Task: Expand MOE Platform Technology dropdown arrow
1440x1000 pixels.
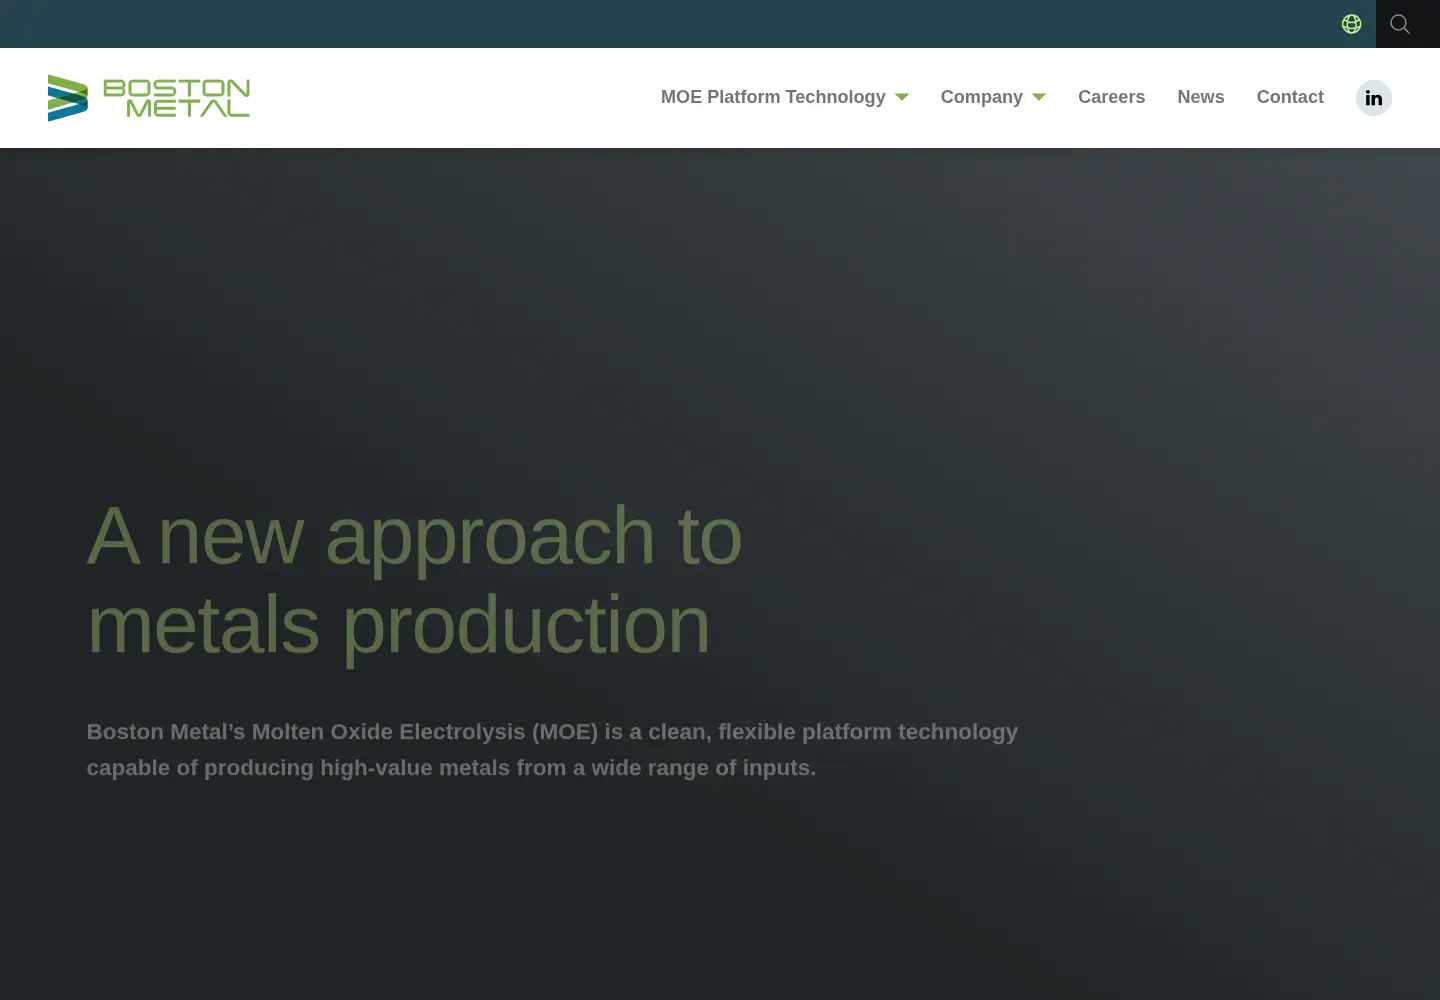Action: pos(902,97)
